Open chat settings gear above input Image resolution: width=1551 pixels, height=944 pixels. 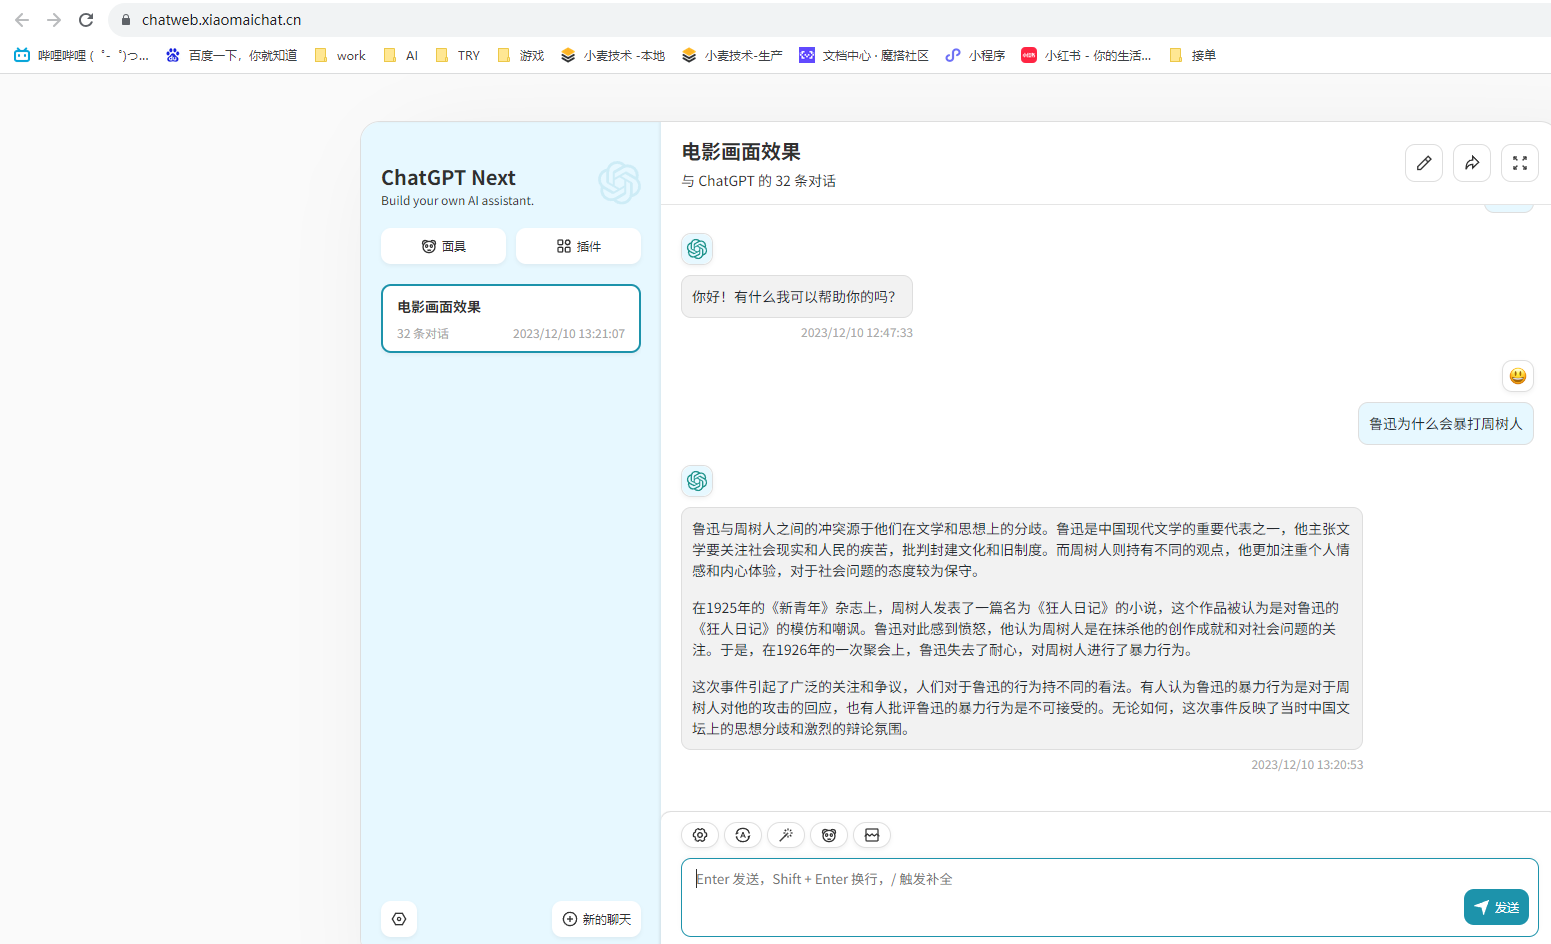click(x=700, y=835)
